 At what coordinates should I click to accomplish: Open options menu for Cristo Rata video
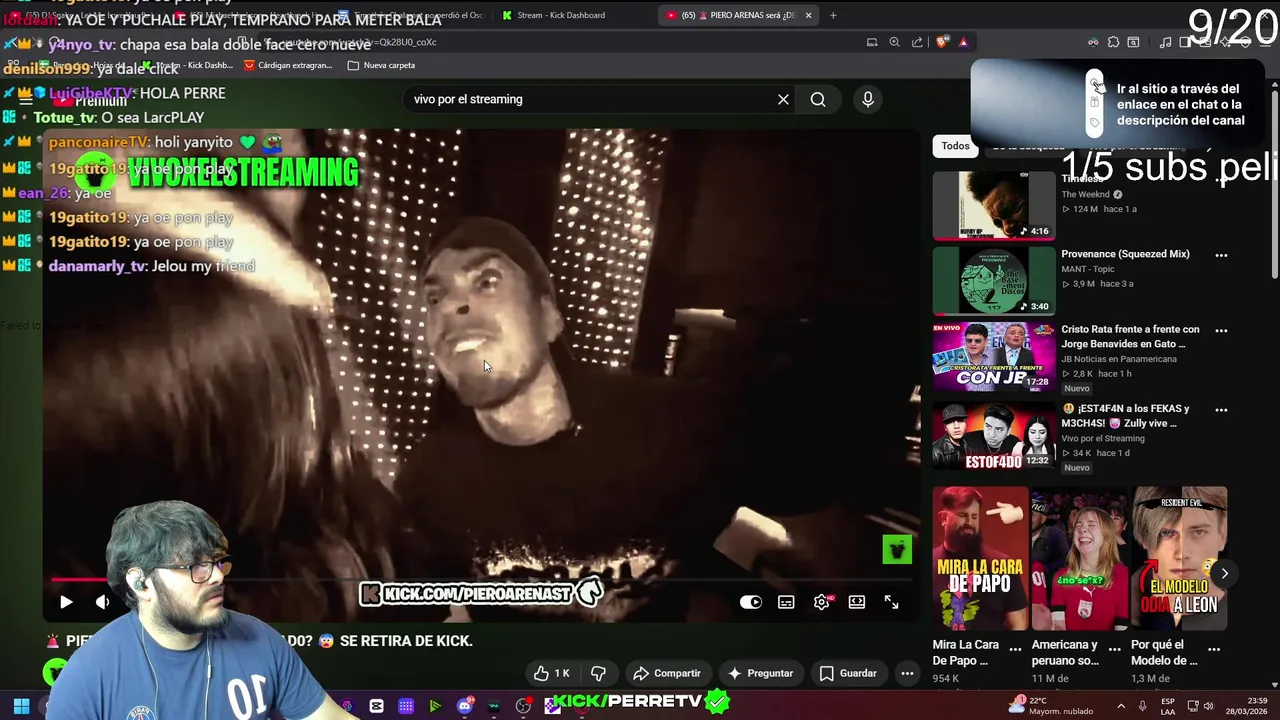[1221, 330]
